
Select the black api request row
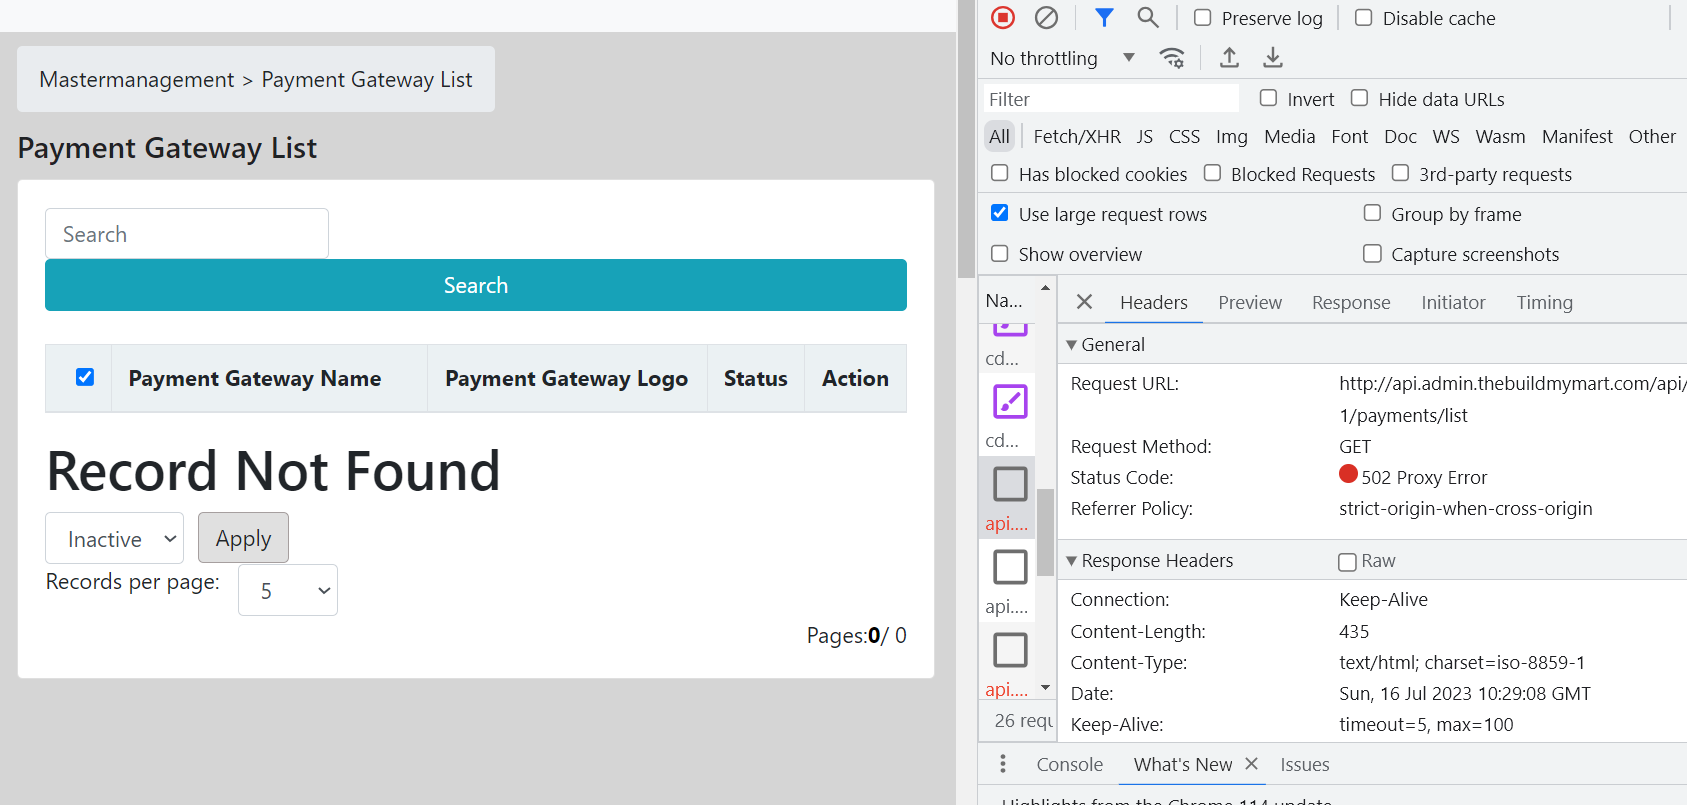(1007, 581)
